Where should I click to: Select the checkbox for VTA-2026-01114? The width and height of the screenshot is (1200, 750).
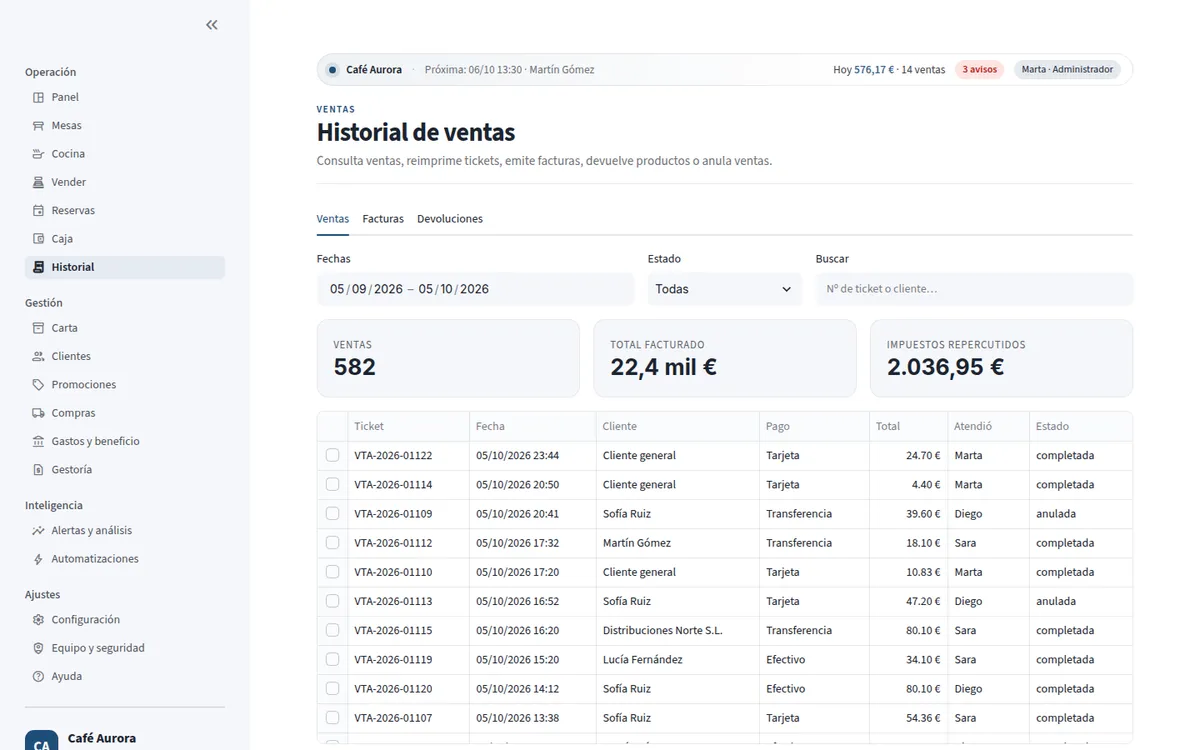click(332, 484)
